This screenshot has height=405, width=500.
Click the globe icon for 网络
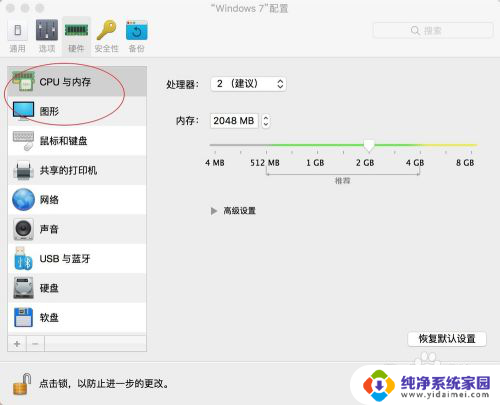click(23, 199)
